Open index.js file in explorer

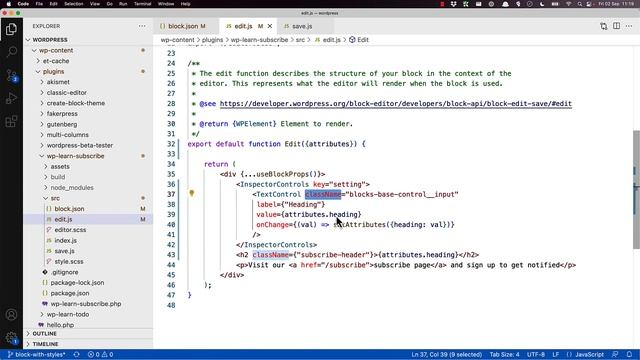88,240
